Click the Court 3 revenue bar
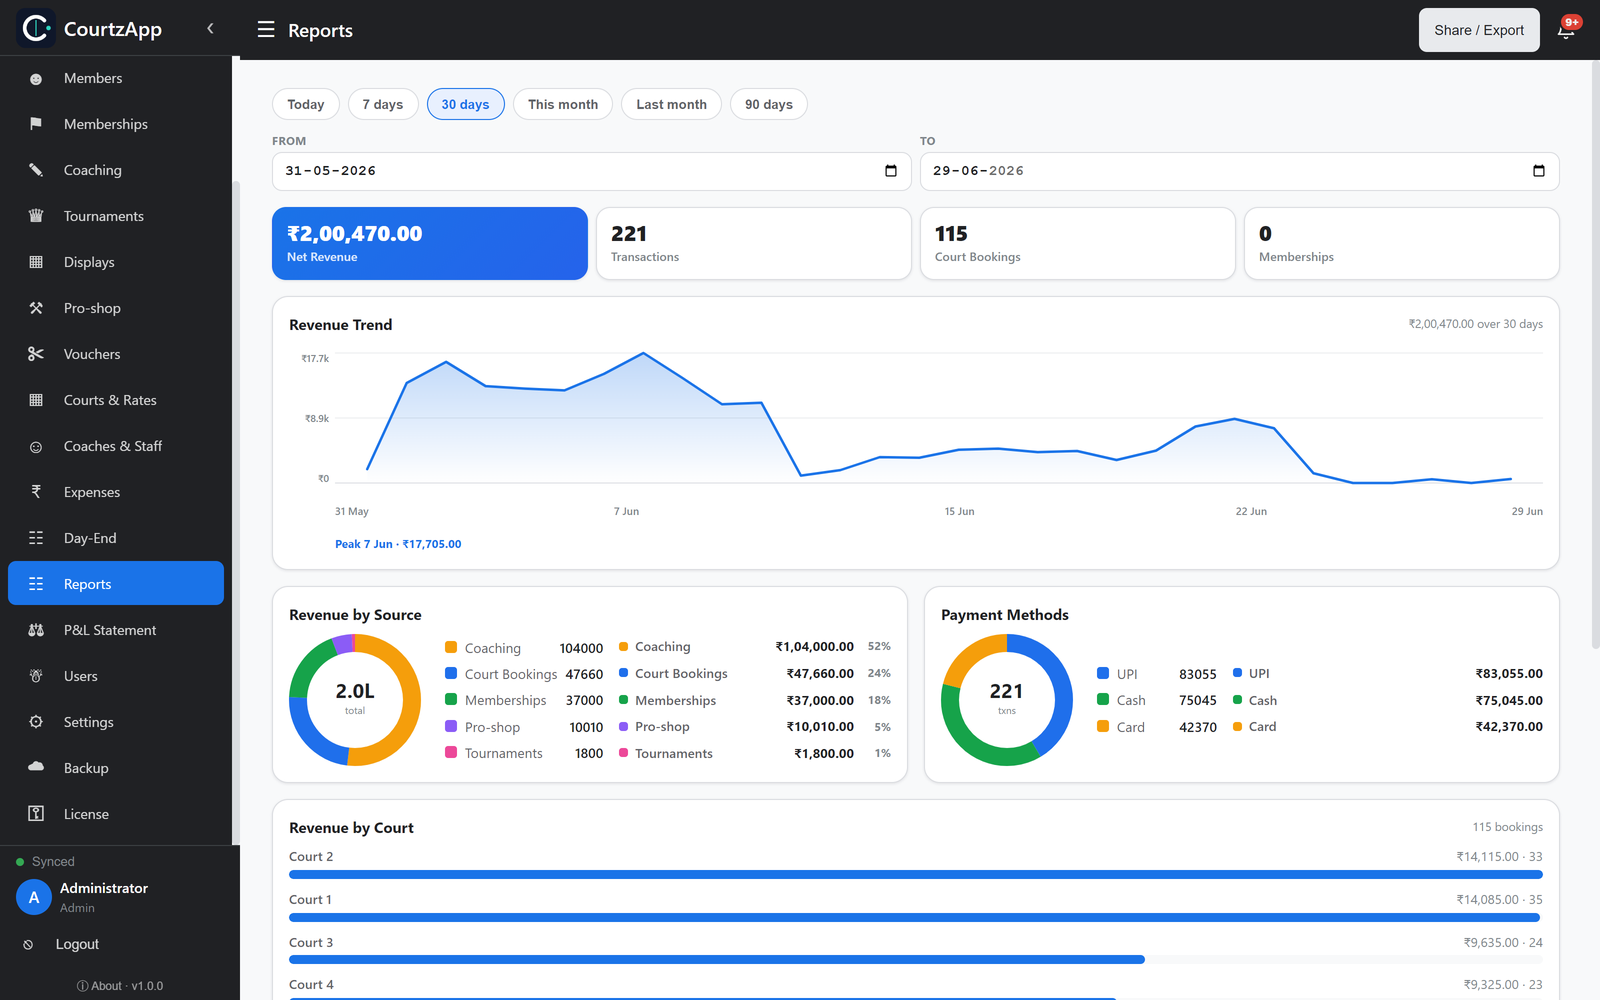Viewport: 1600px width, 1000px height. click(x=717, y=960)
